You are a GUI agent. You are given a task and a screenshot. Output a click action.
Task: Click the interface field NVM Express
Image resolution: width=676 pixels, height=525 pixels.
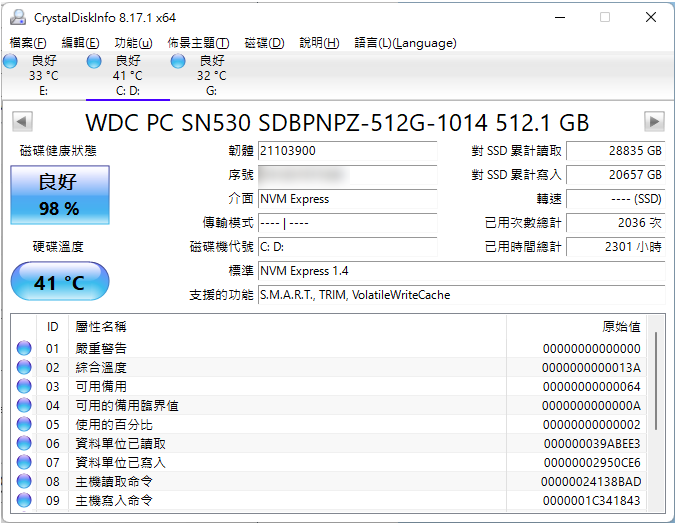click(x=347, y=199)
